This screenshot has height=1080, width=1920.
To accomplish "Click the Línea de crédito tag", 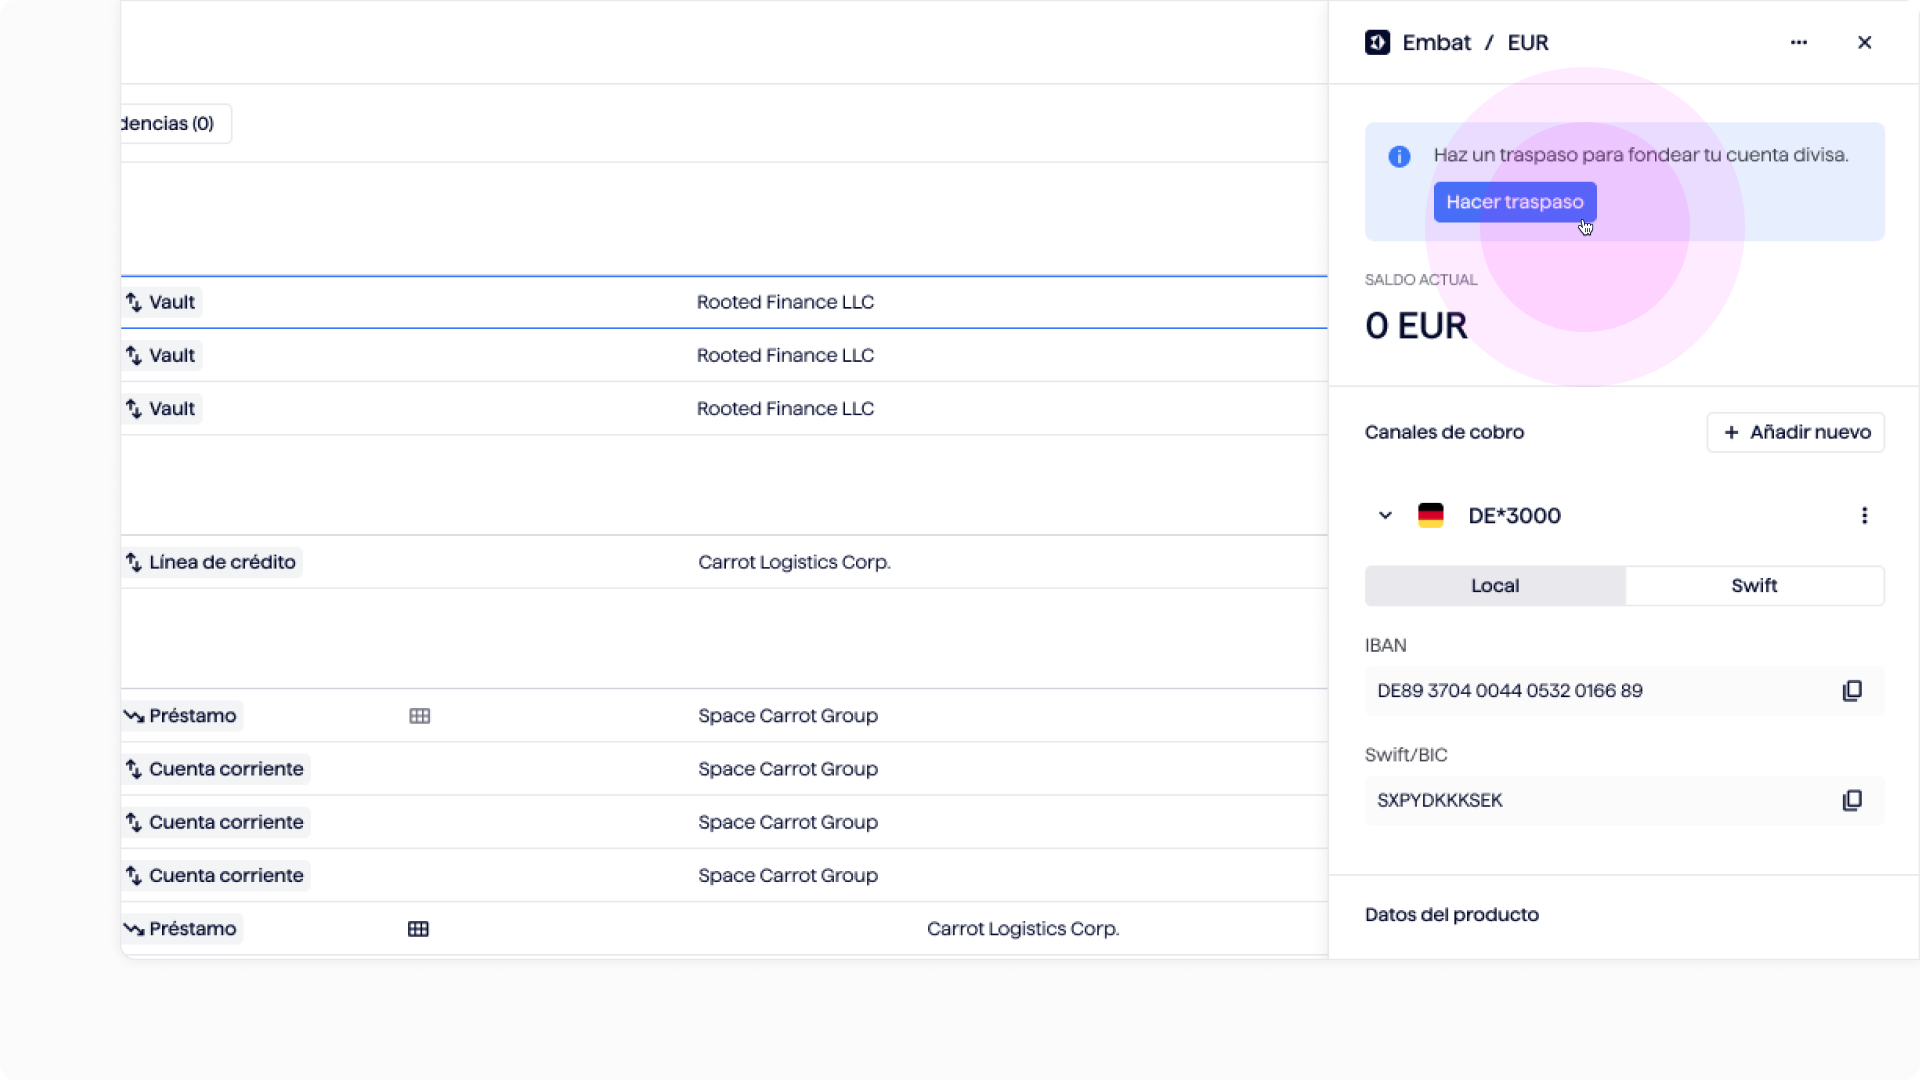I will point(211,562).
